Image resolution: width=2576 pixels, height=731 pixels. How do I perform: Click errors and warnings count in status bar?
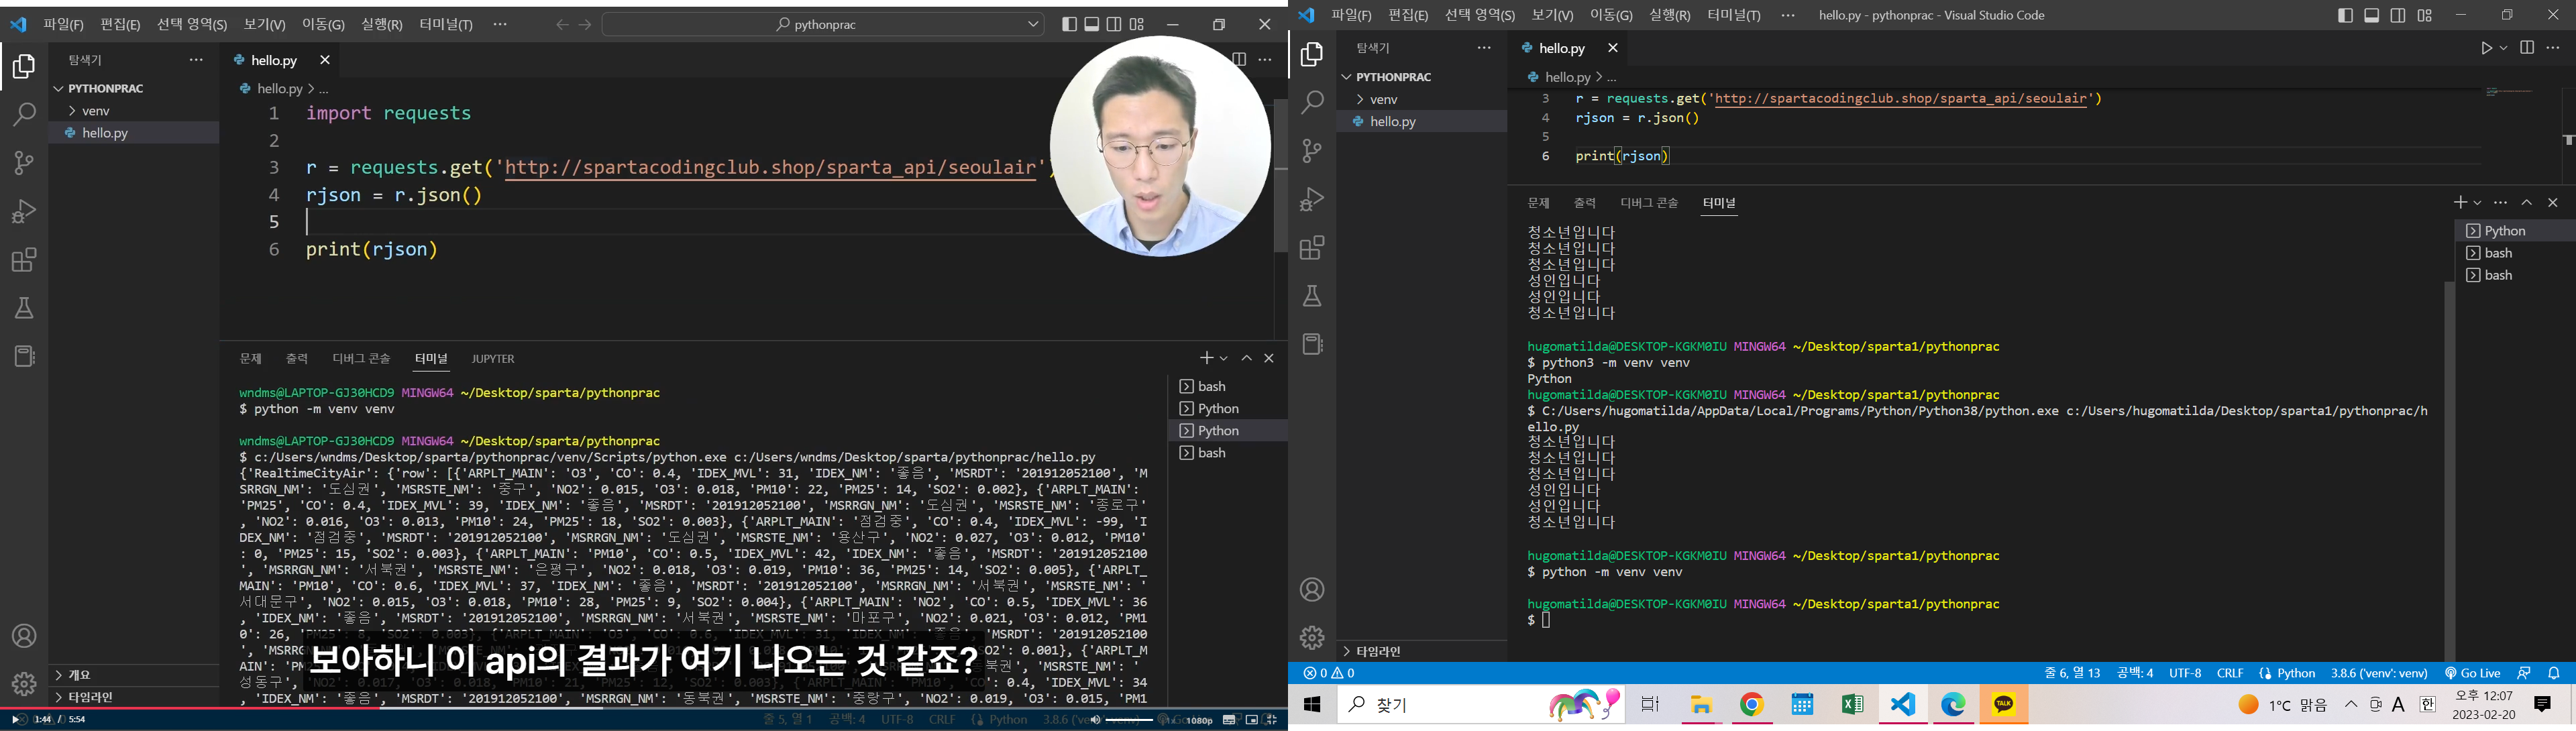pos(1329,673)
